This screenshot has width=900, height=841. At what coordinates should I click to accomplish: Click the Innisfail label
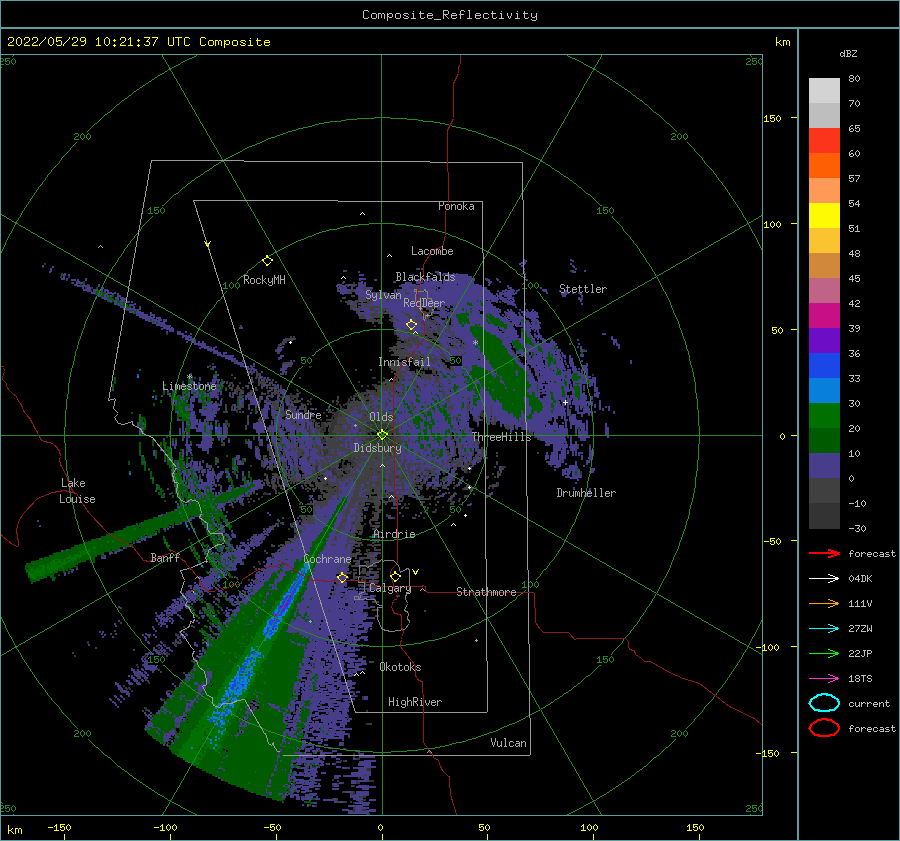(404, 362)
